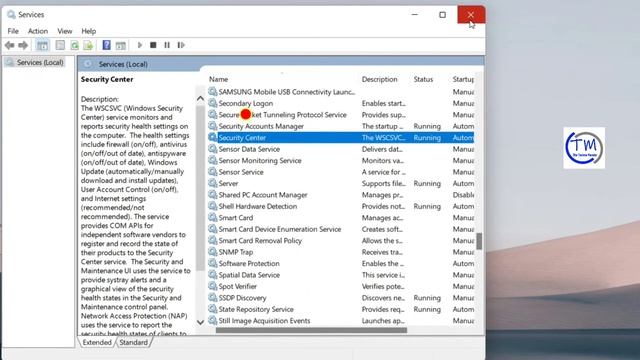The width and height of the screenshot is (640, 360).
Task: Click the horizontal scrollbar under the services list
Action: pyautogui.click(x=311, y=330)
